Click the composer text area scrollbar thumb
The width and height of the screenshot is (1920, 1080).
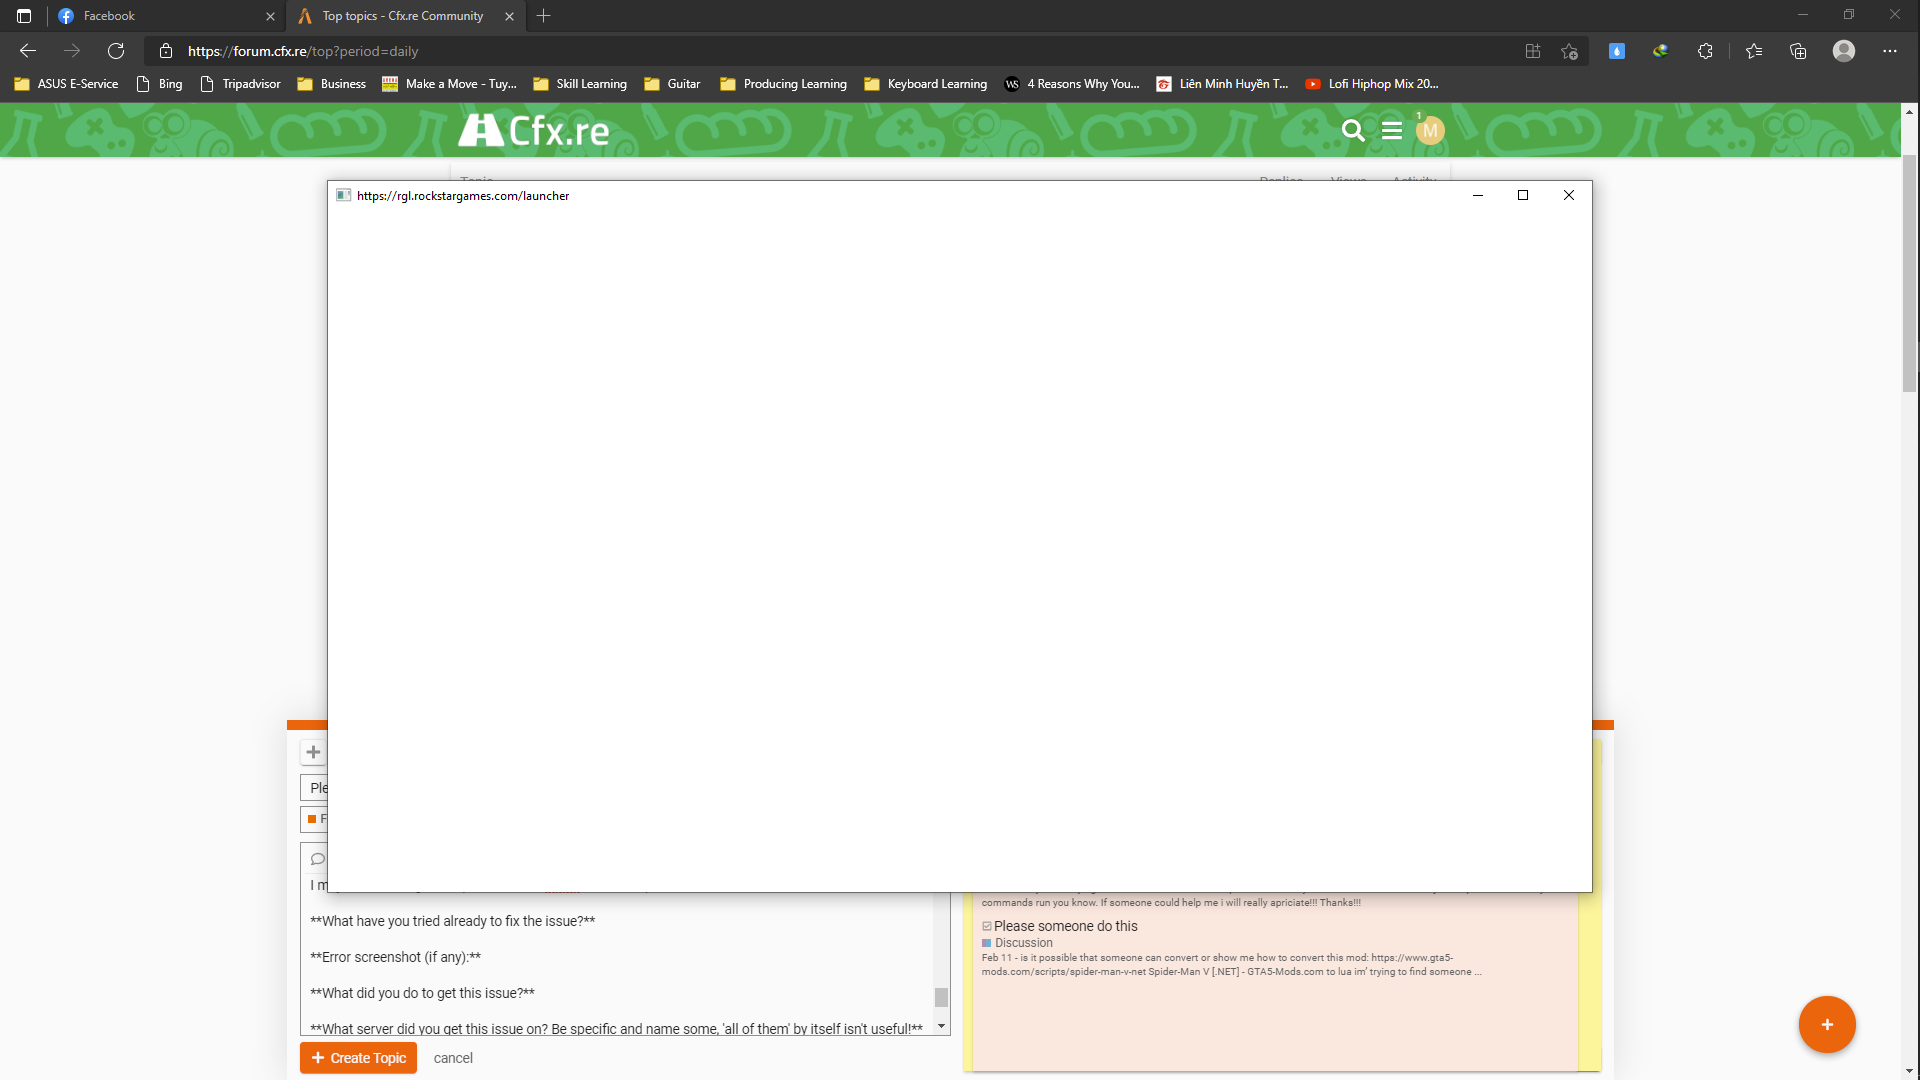pyautogui.click(x=941, y=997)
